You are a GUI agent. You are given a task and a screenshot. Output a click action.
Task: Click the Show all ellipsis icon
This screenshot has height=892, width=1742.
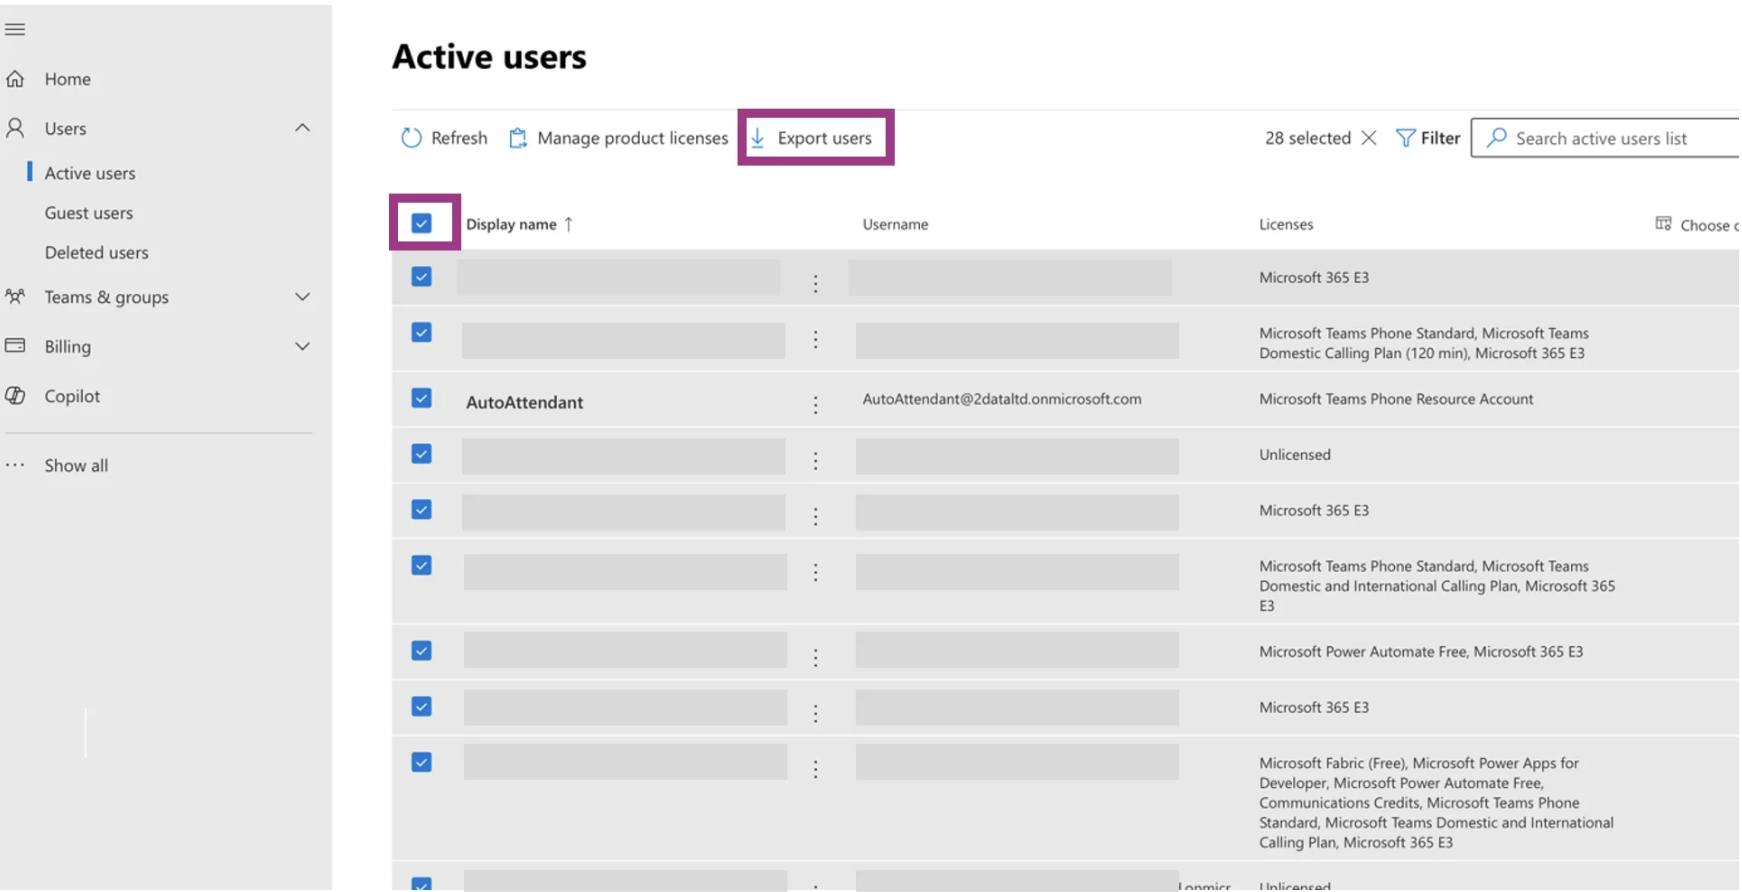click(15, 465)
